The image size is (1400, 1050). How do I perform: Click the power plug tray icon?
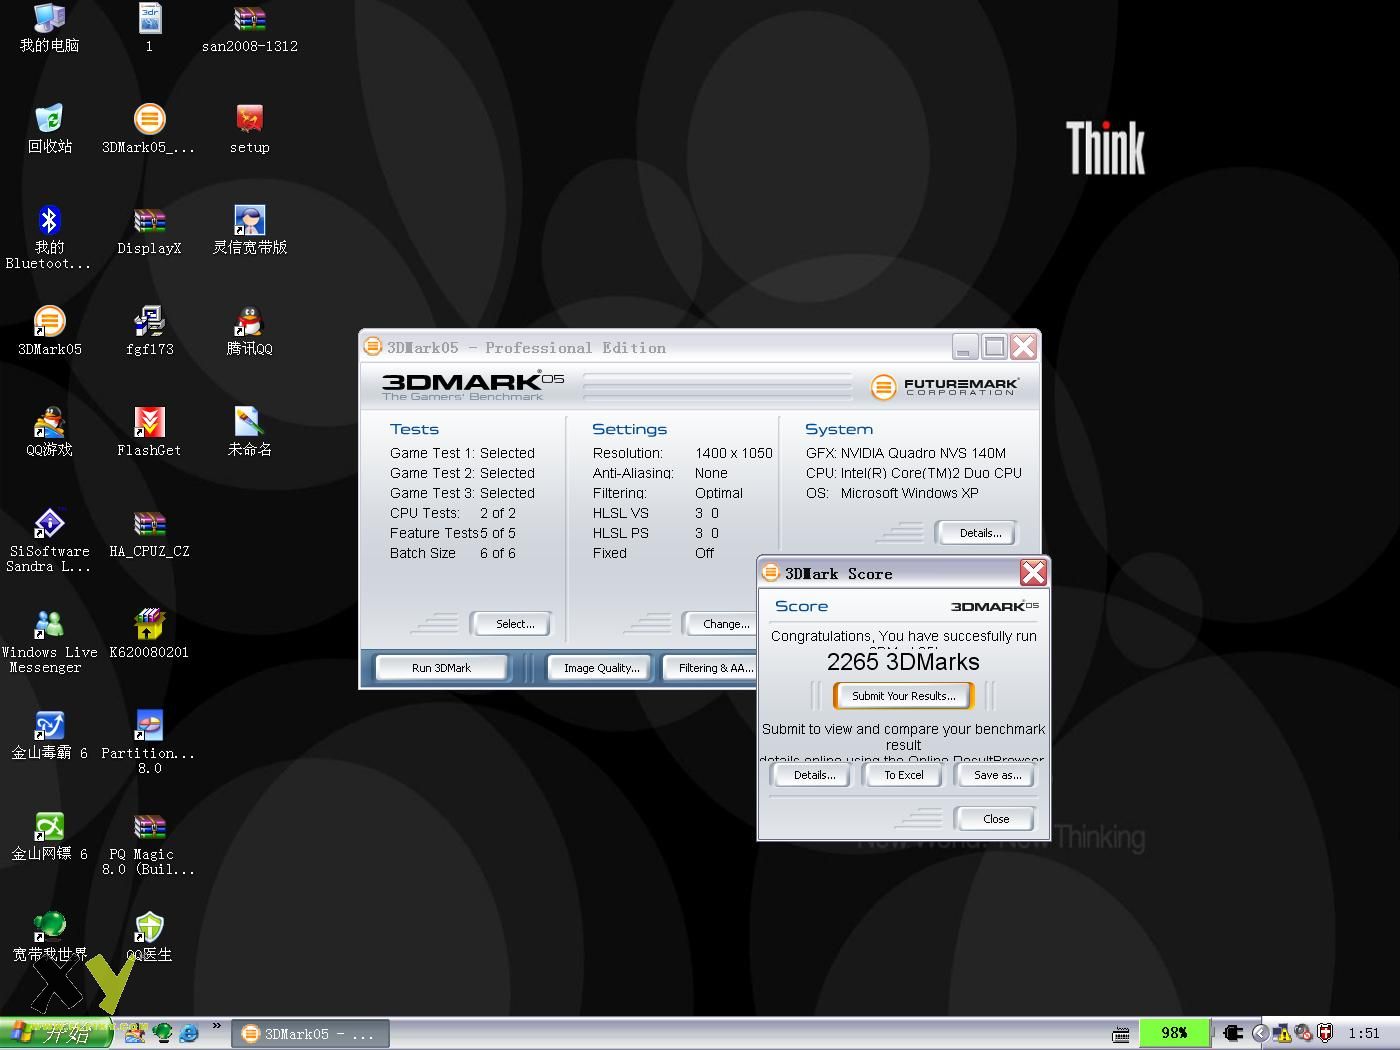click(x=1233, y=1034)
